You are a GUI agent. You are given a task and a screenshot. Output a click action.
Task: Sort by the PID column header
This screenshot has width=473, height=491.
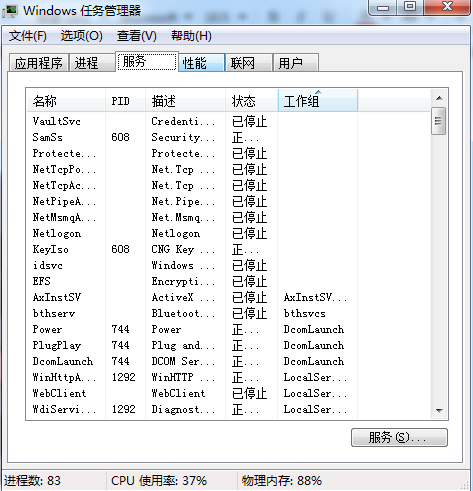(125, 101)
